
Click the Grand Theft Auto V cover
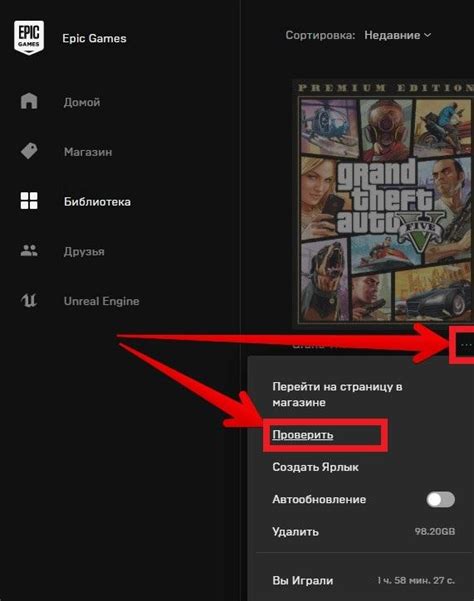click(383, 203)
